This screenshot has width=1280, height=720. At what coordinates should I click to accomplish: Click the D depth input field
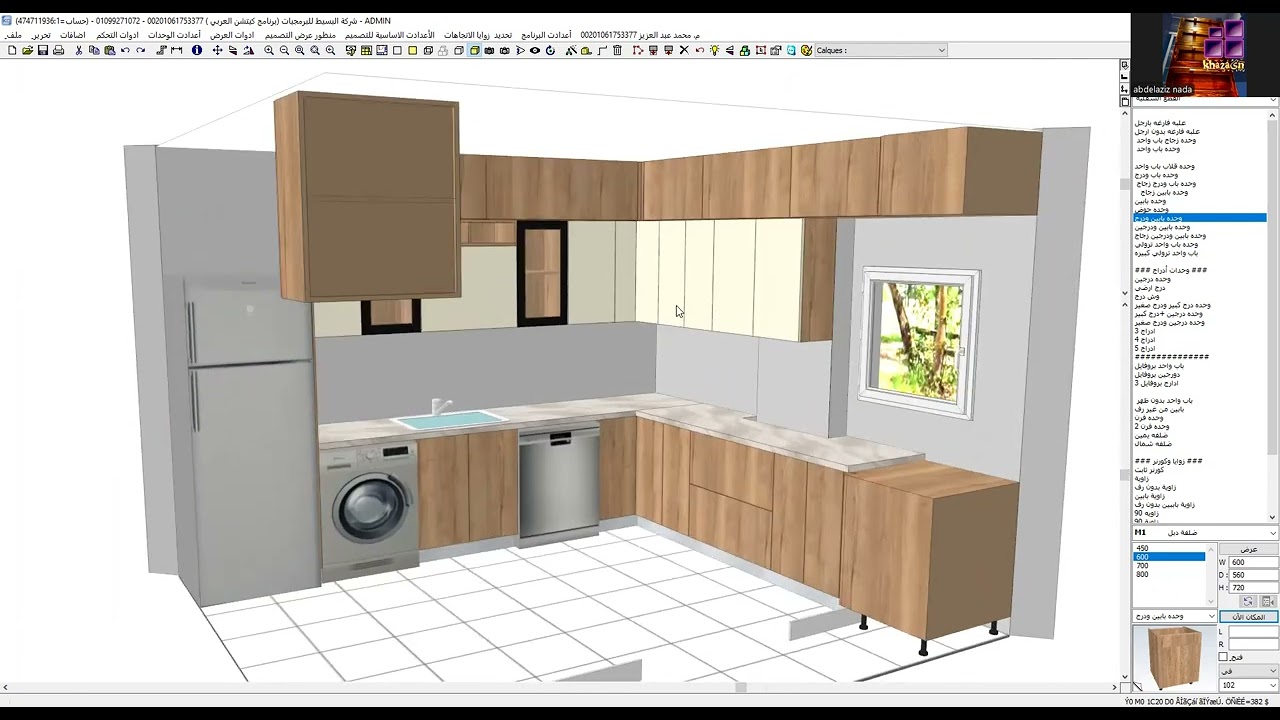tap(1254, 575)
